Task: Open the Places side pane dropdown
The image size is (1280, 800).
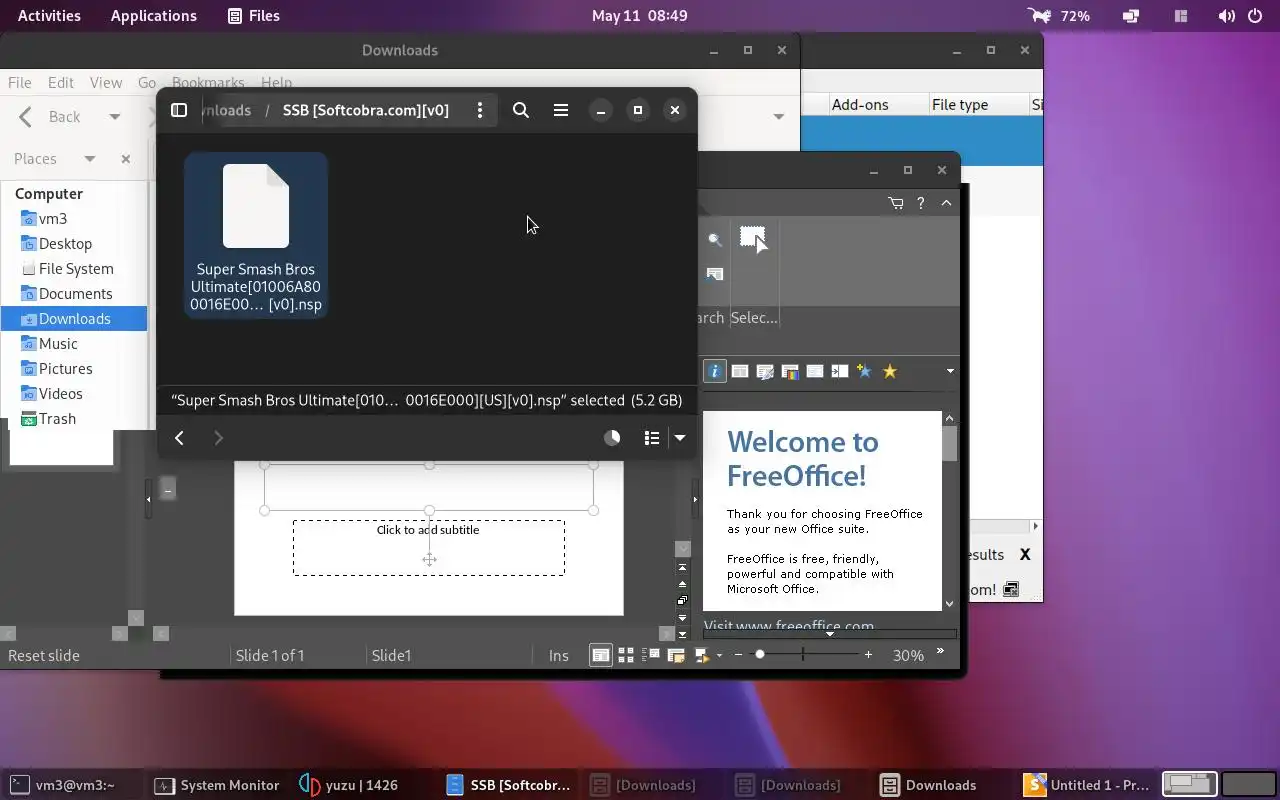Action: coord(89,159)
